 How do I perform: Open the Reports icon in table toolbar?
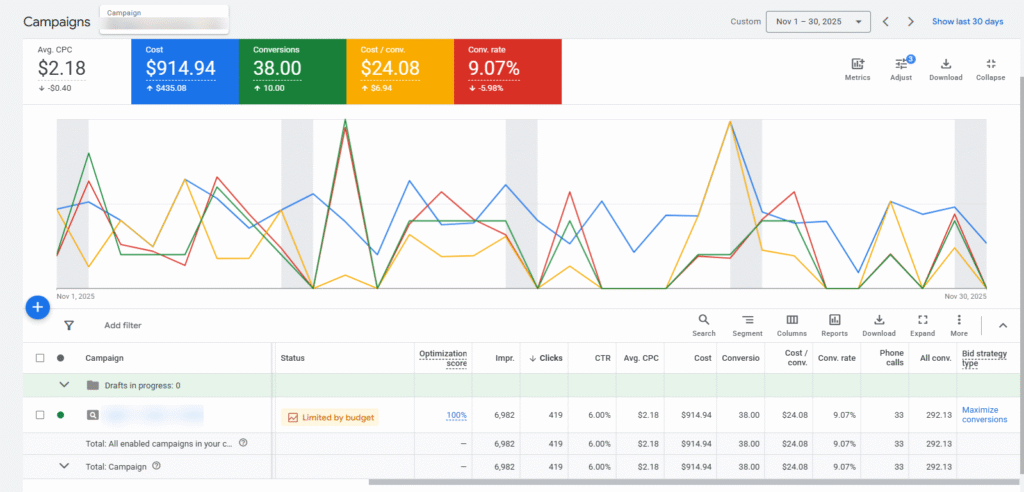834,320
